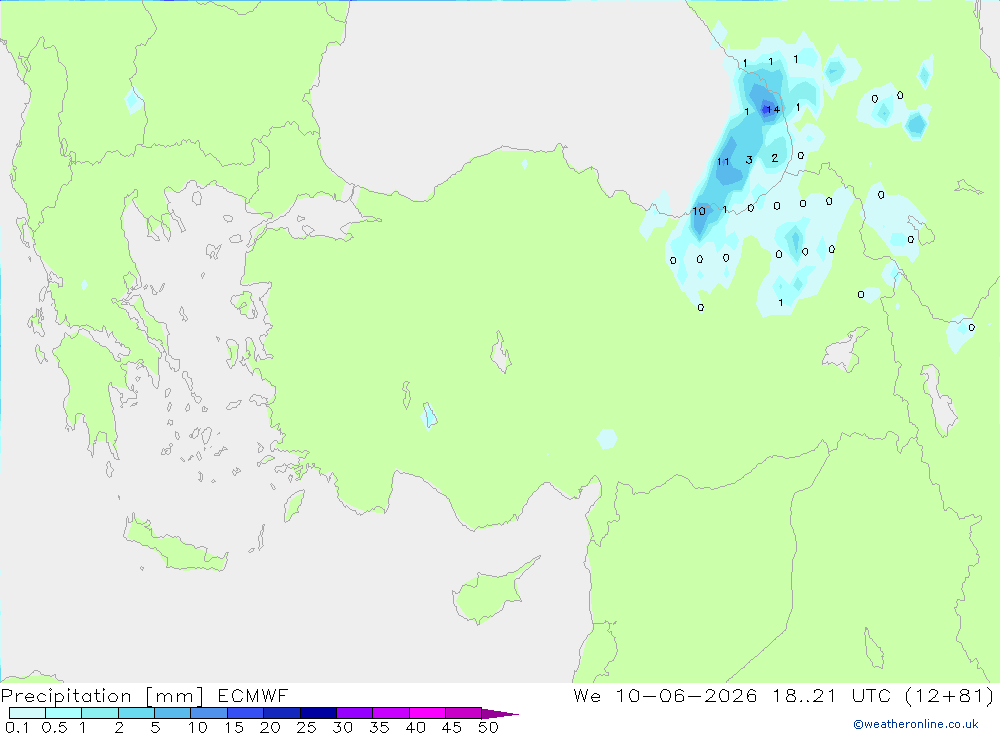Click the "(12+81)" forecast offset text
Viewport: 1000px width, 733px height.
[949, 695]
